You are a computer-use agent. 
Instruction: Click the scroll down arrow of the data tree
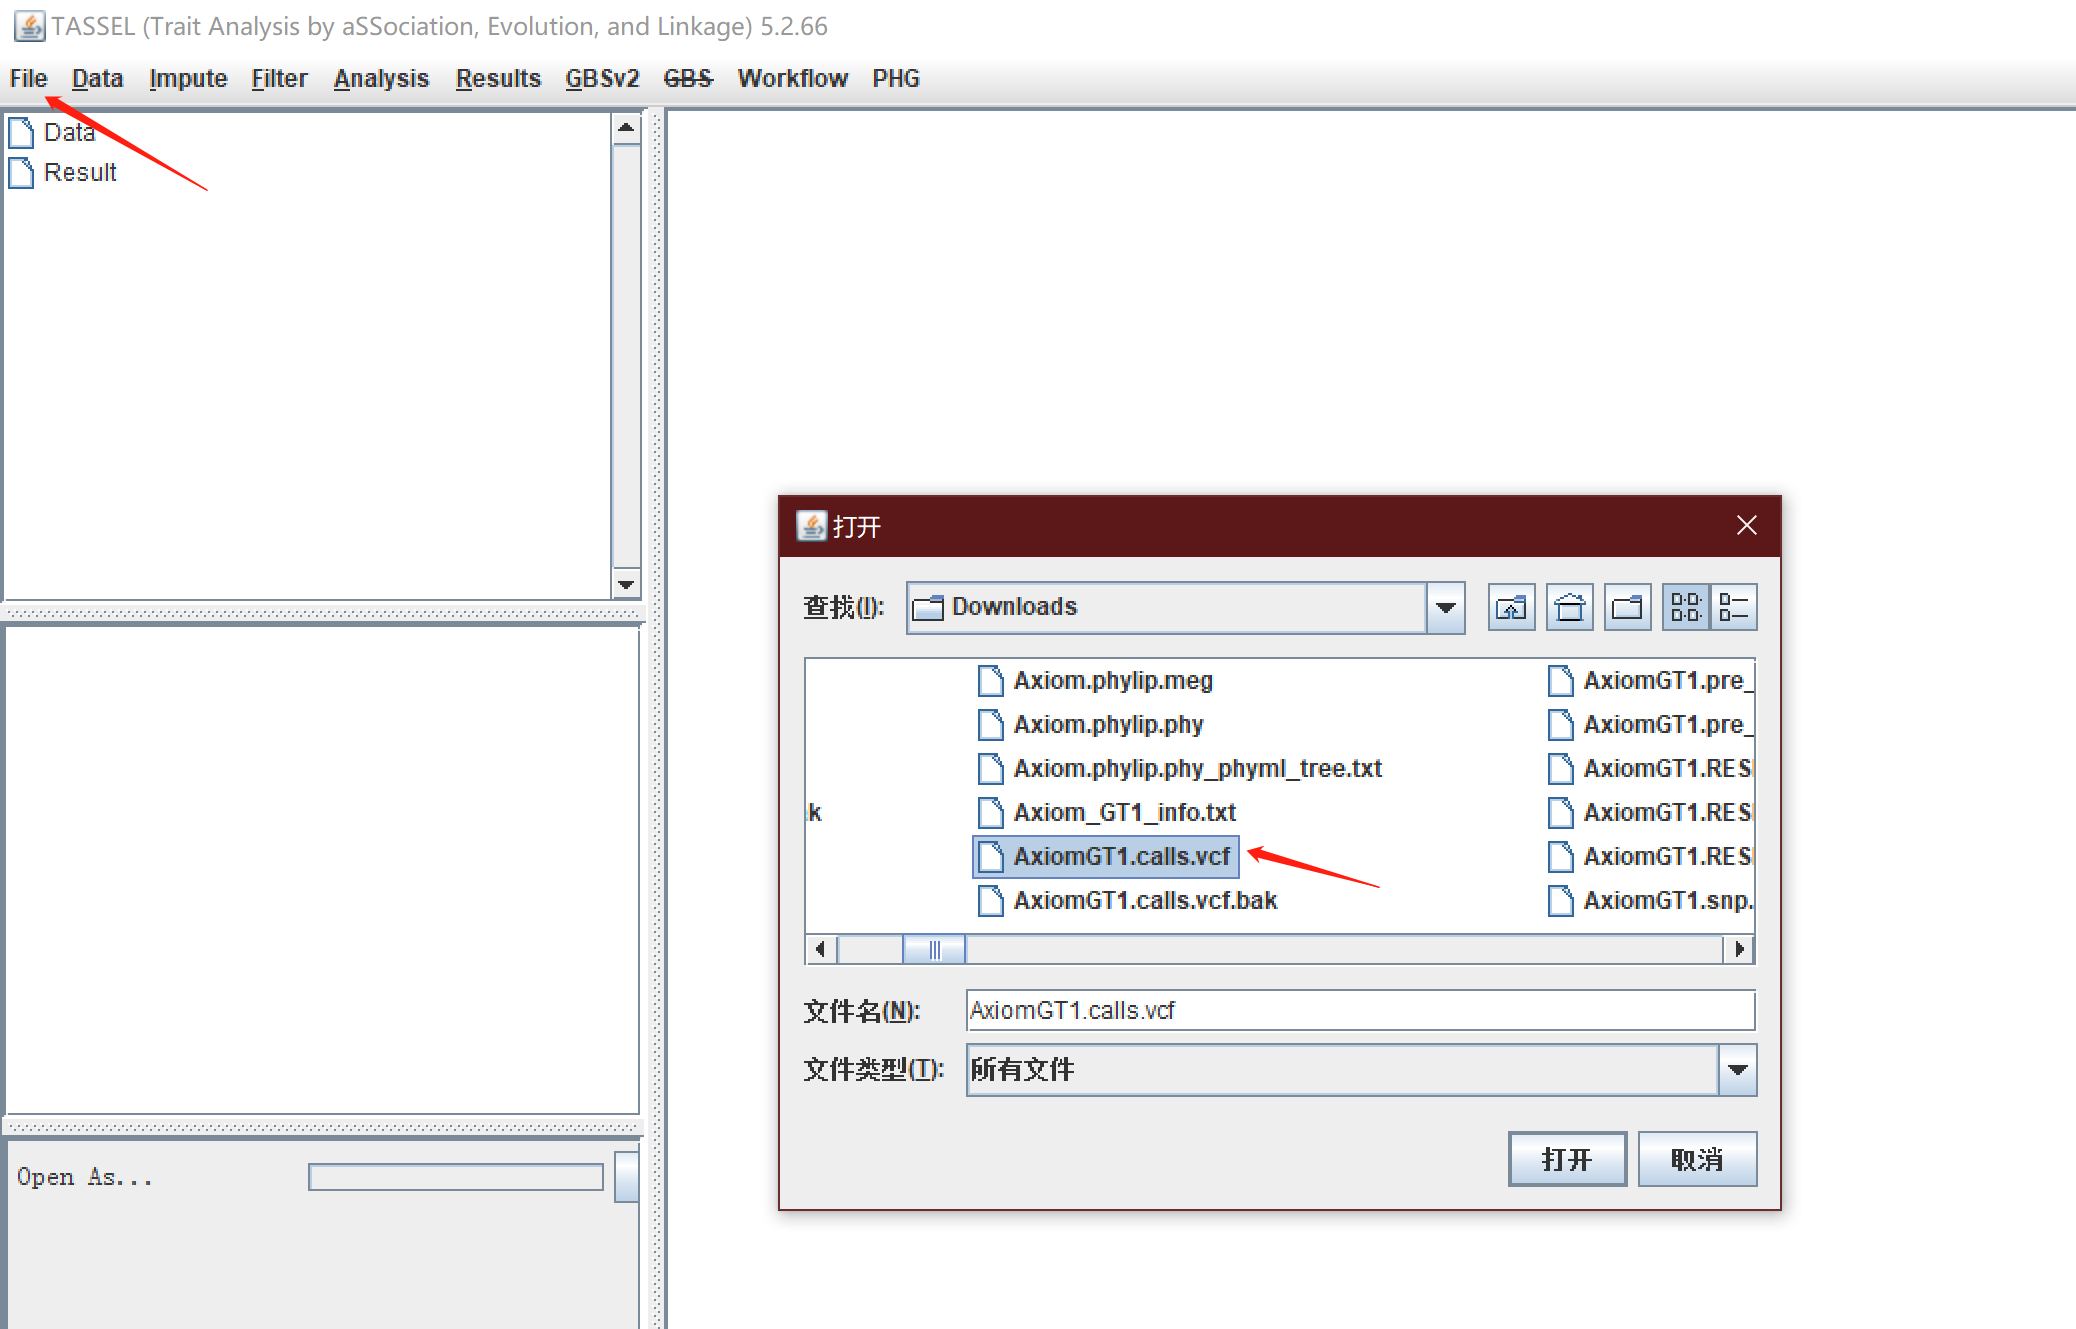(626, 584)
